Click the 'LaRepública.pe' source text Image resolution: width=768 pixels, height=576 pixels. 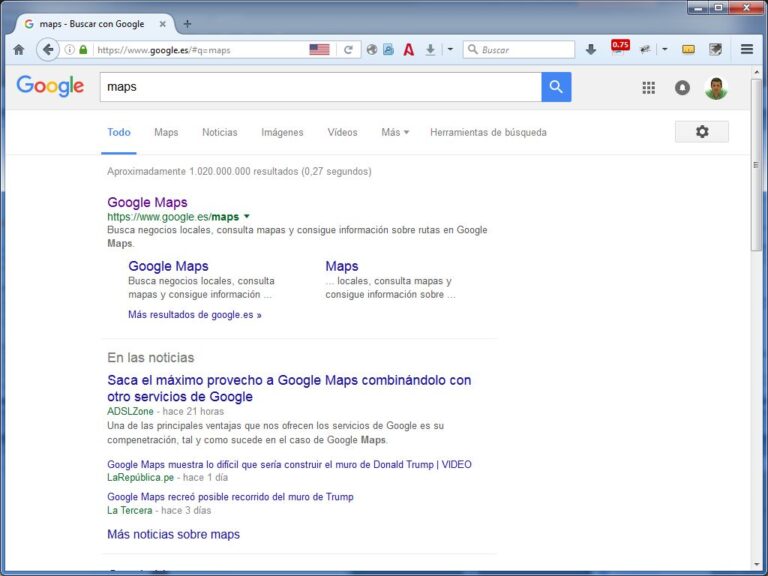(141, 478)
